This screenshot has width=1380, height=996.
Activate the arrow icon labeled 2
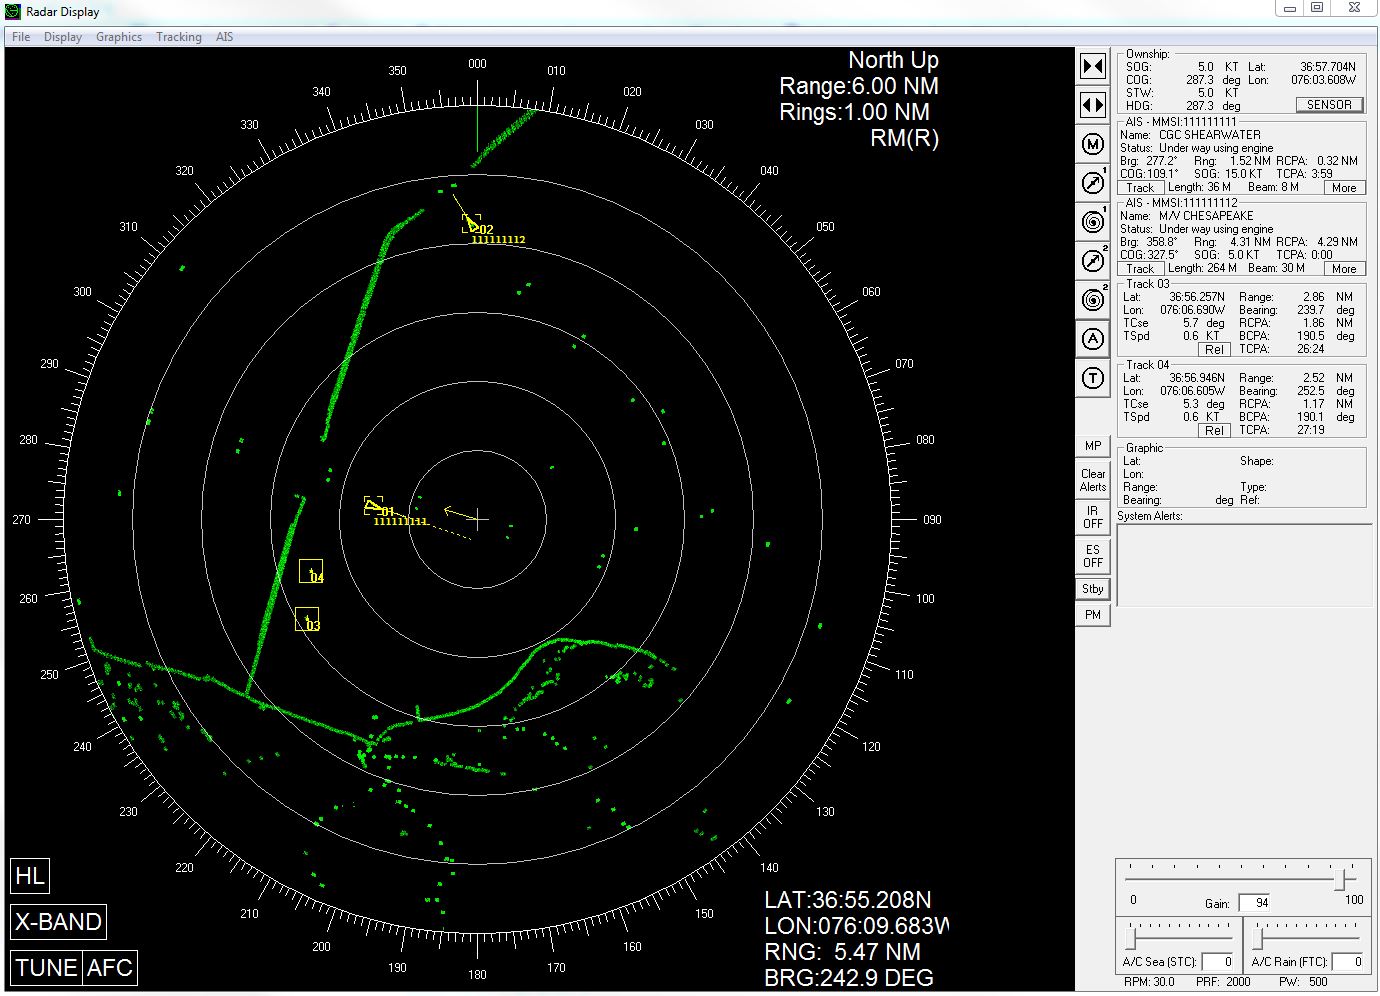pos(1093,261)
